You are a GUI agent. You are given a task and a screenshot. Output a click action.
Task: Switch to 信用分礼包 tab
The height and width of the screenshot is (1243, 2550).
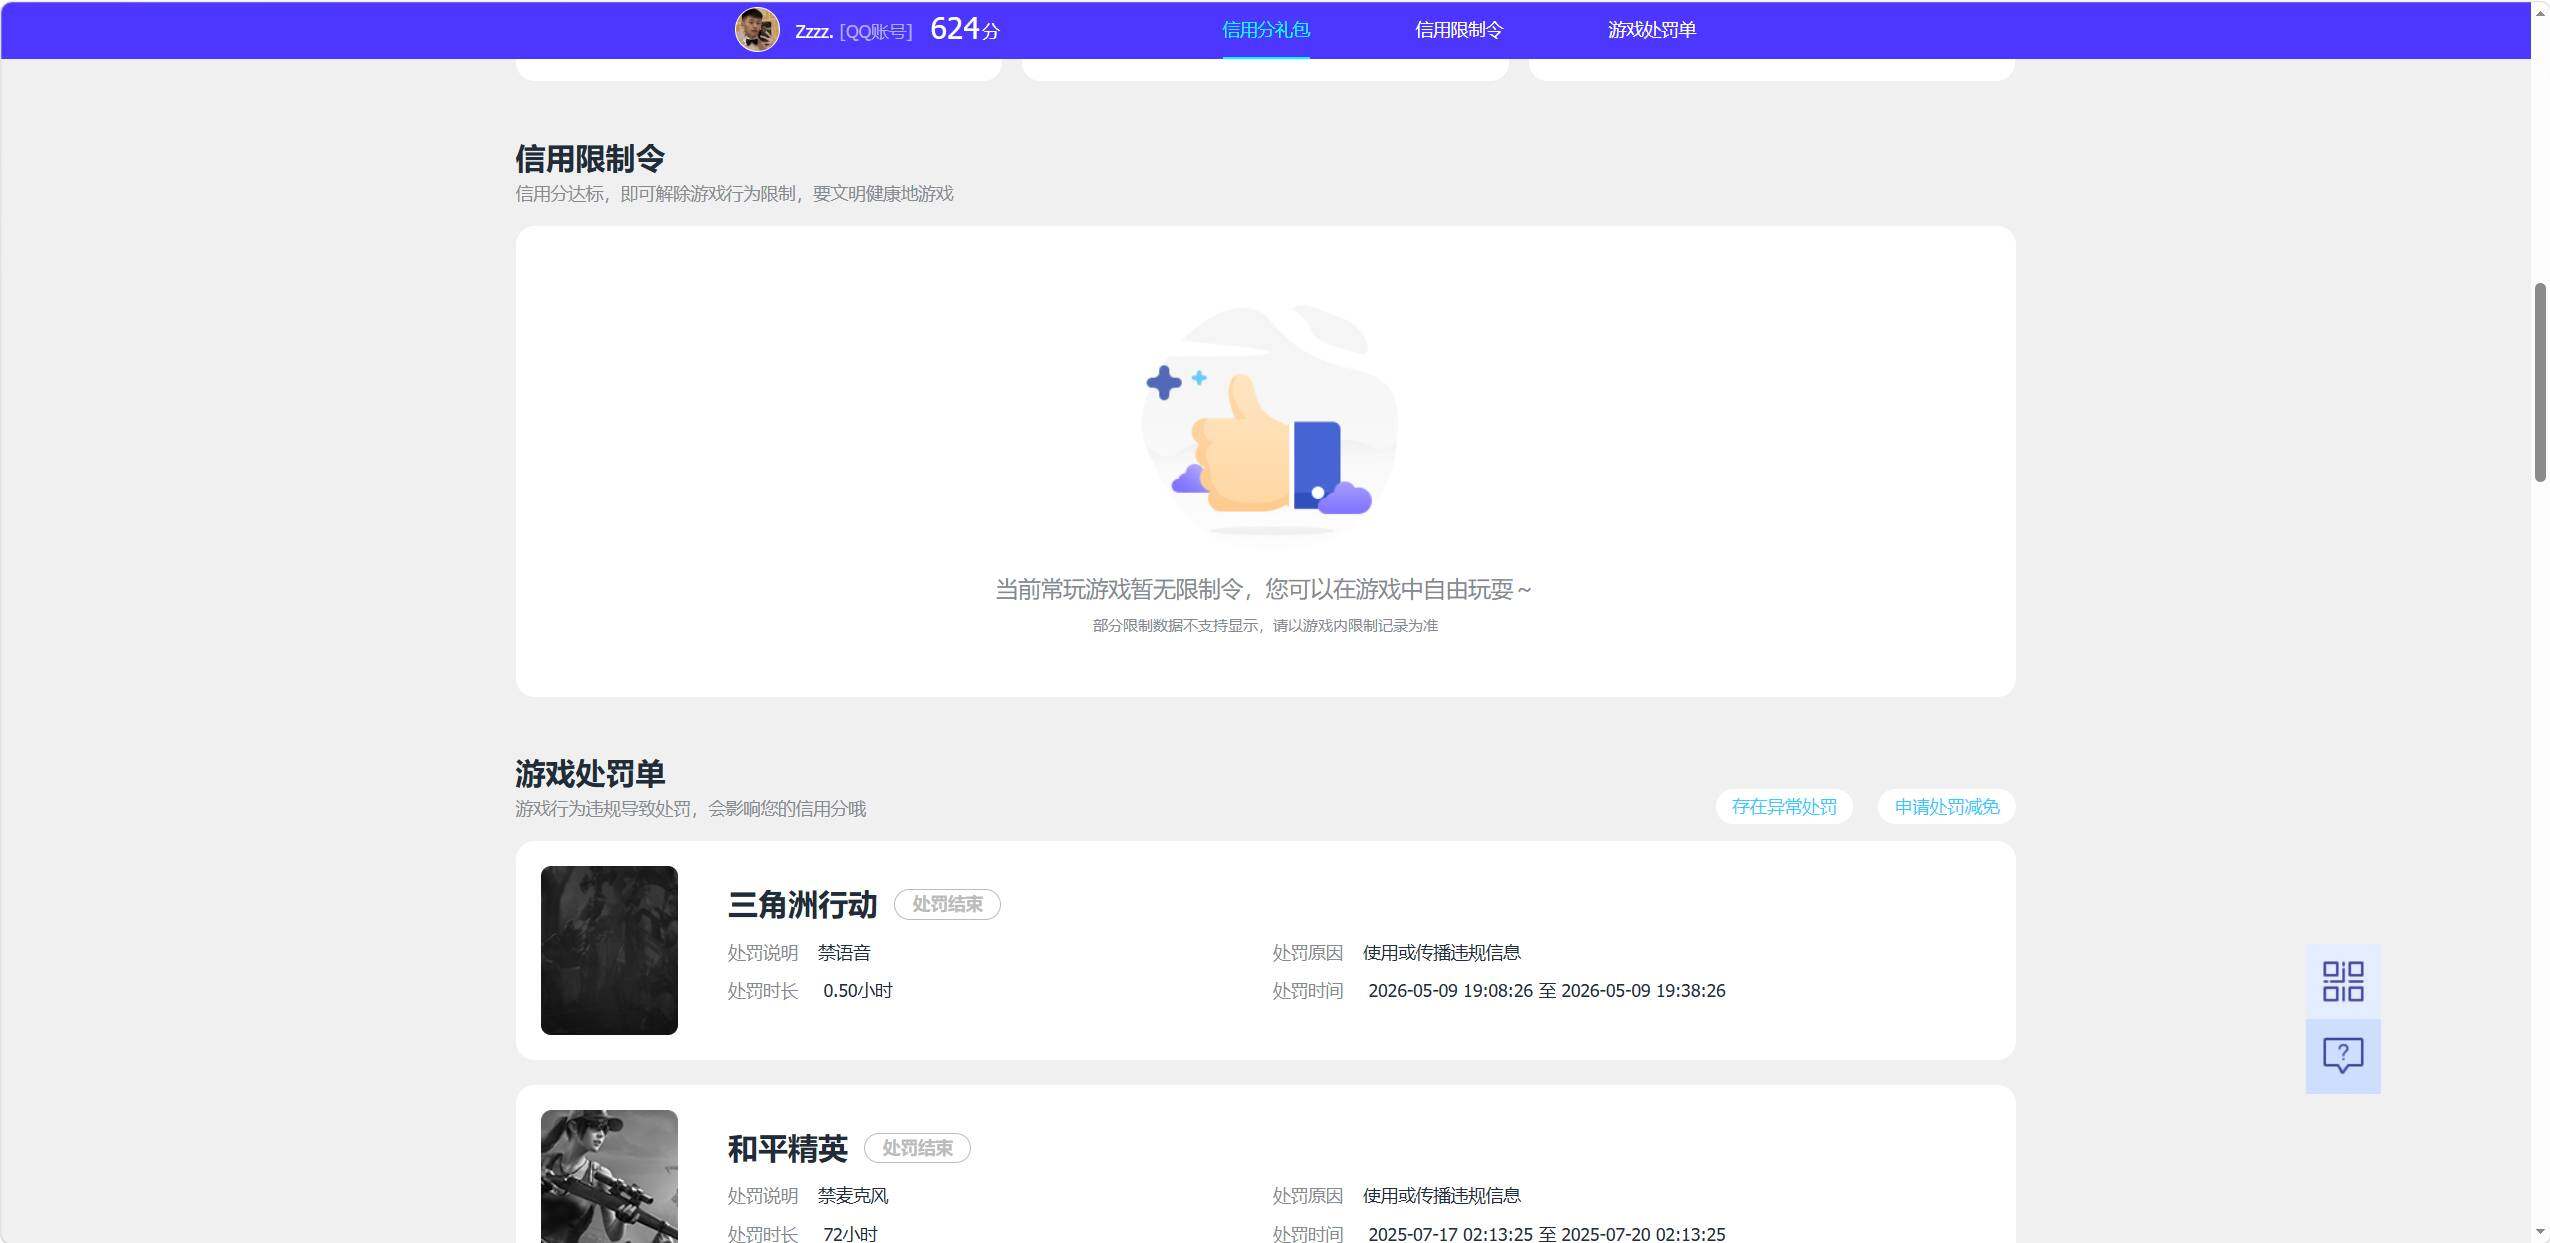click(1265, 30)
